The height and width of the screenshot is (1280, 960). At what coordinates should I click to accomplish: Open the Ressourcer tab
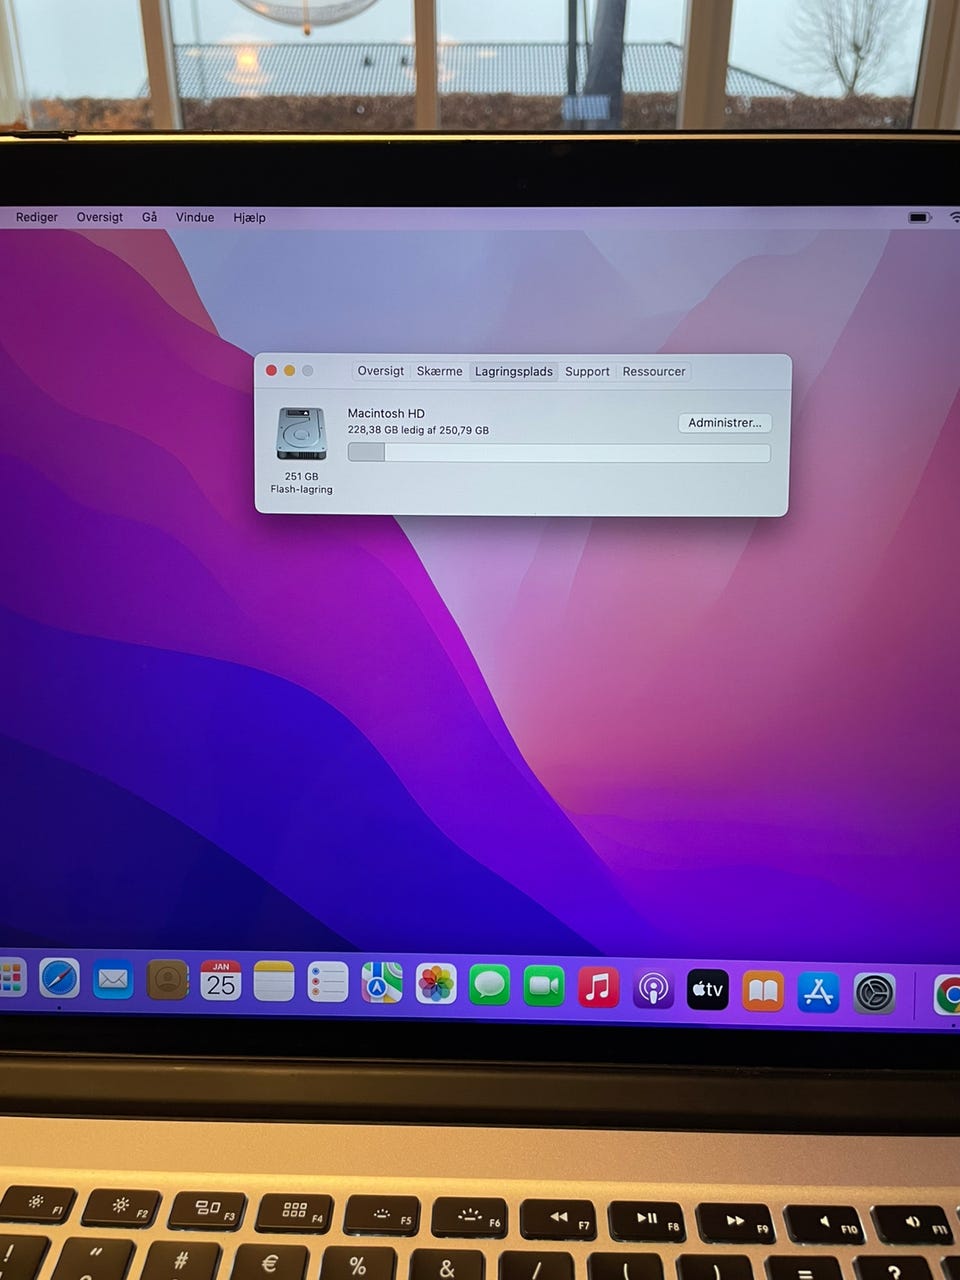click(x=654, y=371)
